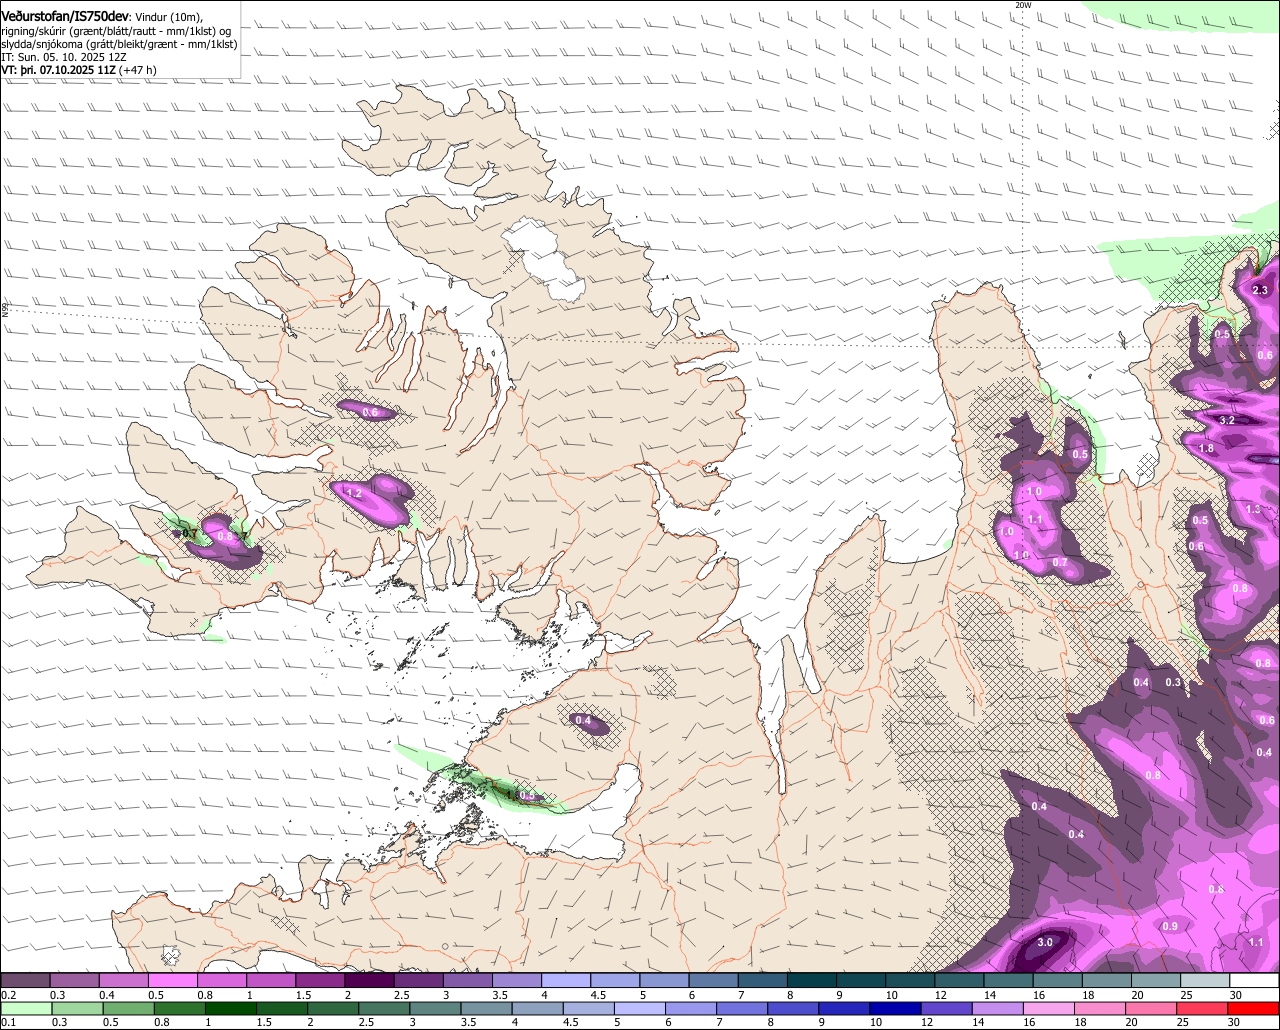Select the pale green 0.1 swatch
The image size is (1280, 1030).
(x=26, y=1009)
